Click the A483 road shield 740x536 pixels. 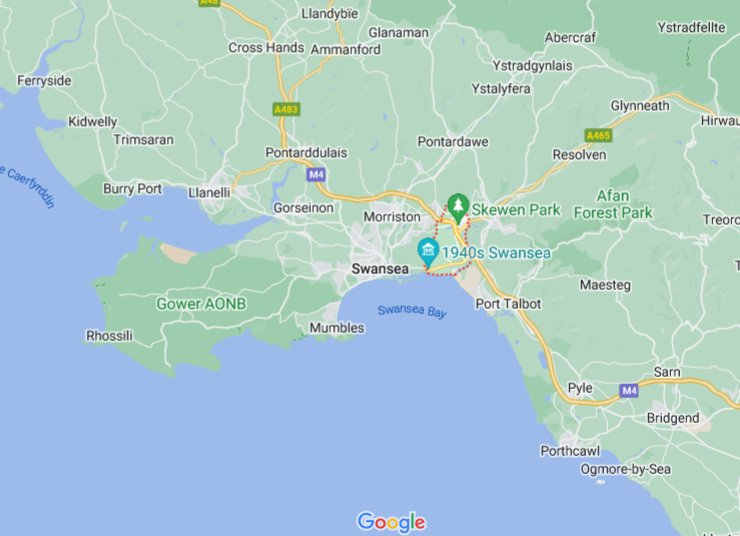click(286, 109)
